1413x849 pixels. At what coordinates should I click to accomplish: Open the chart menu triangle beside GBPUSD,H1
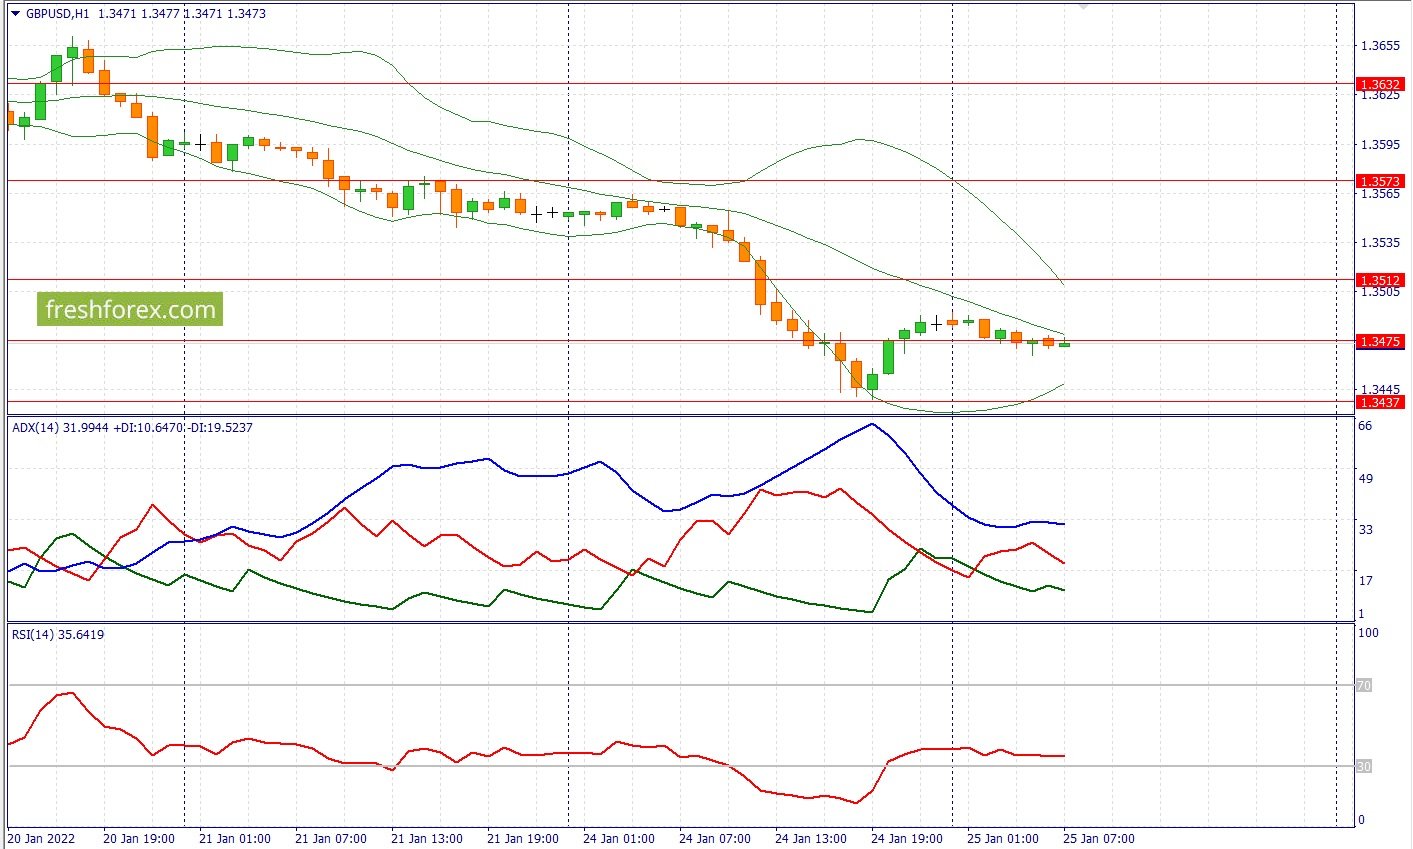point(15,14)
